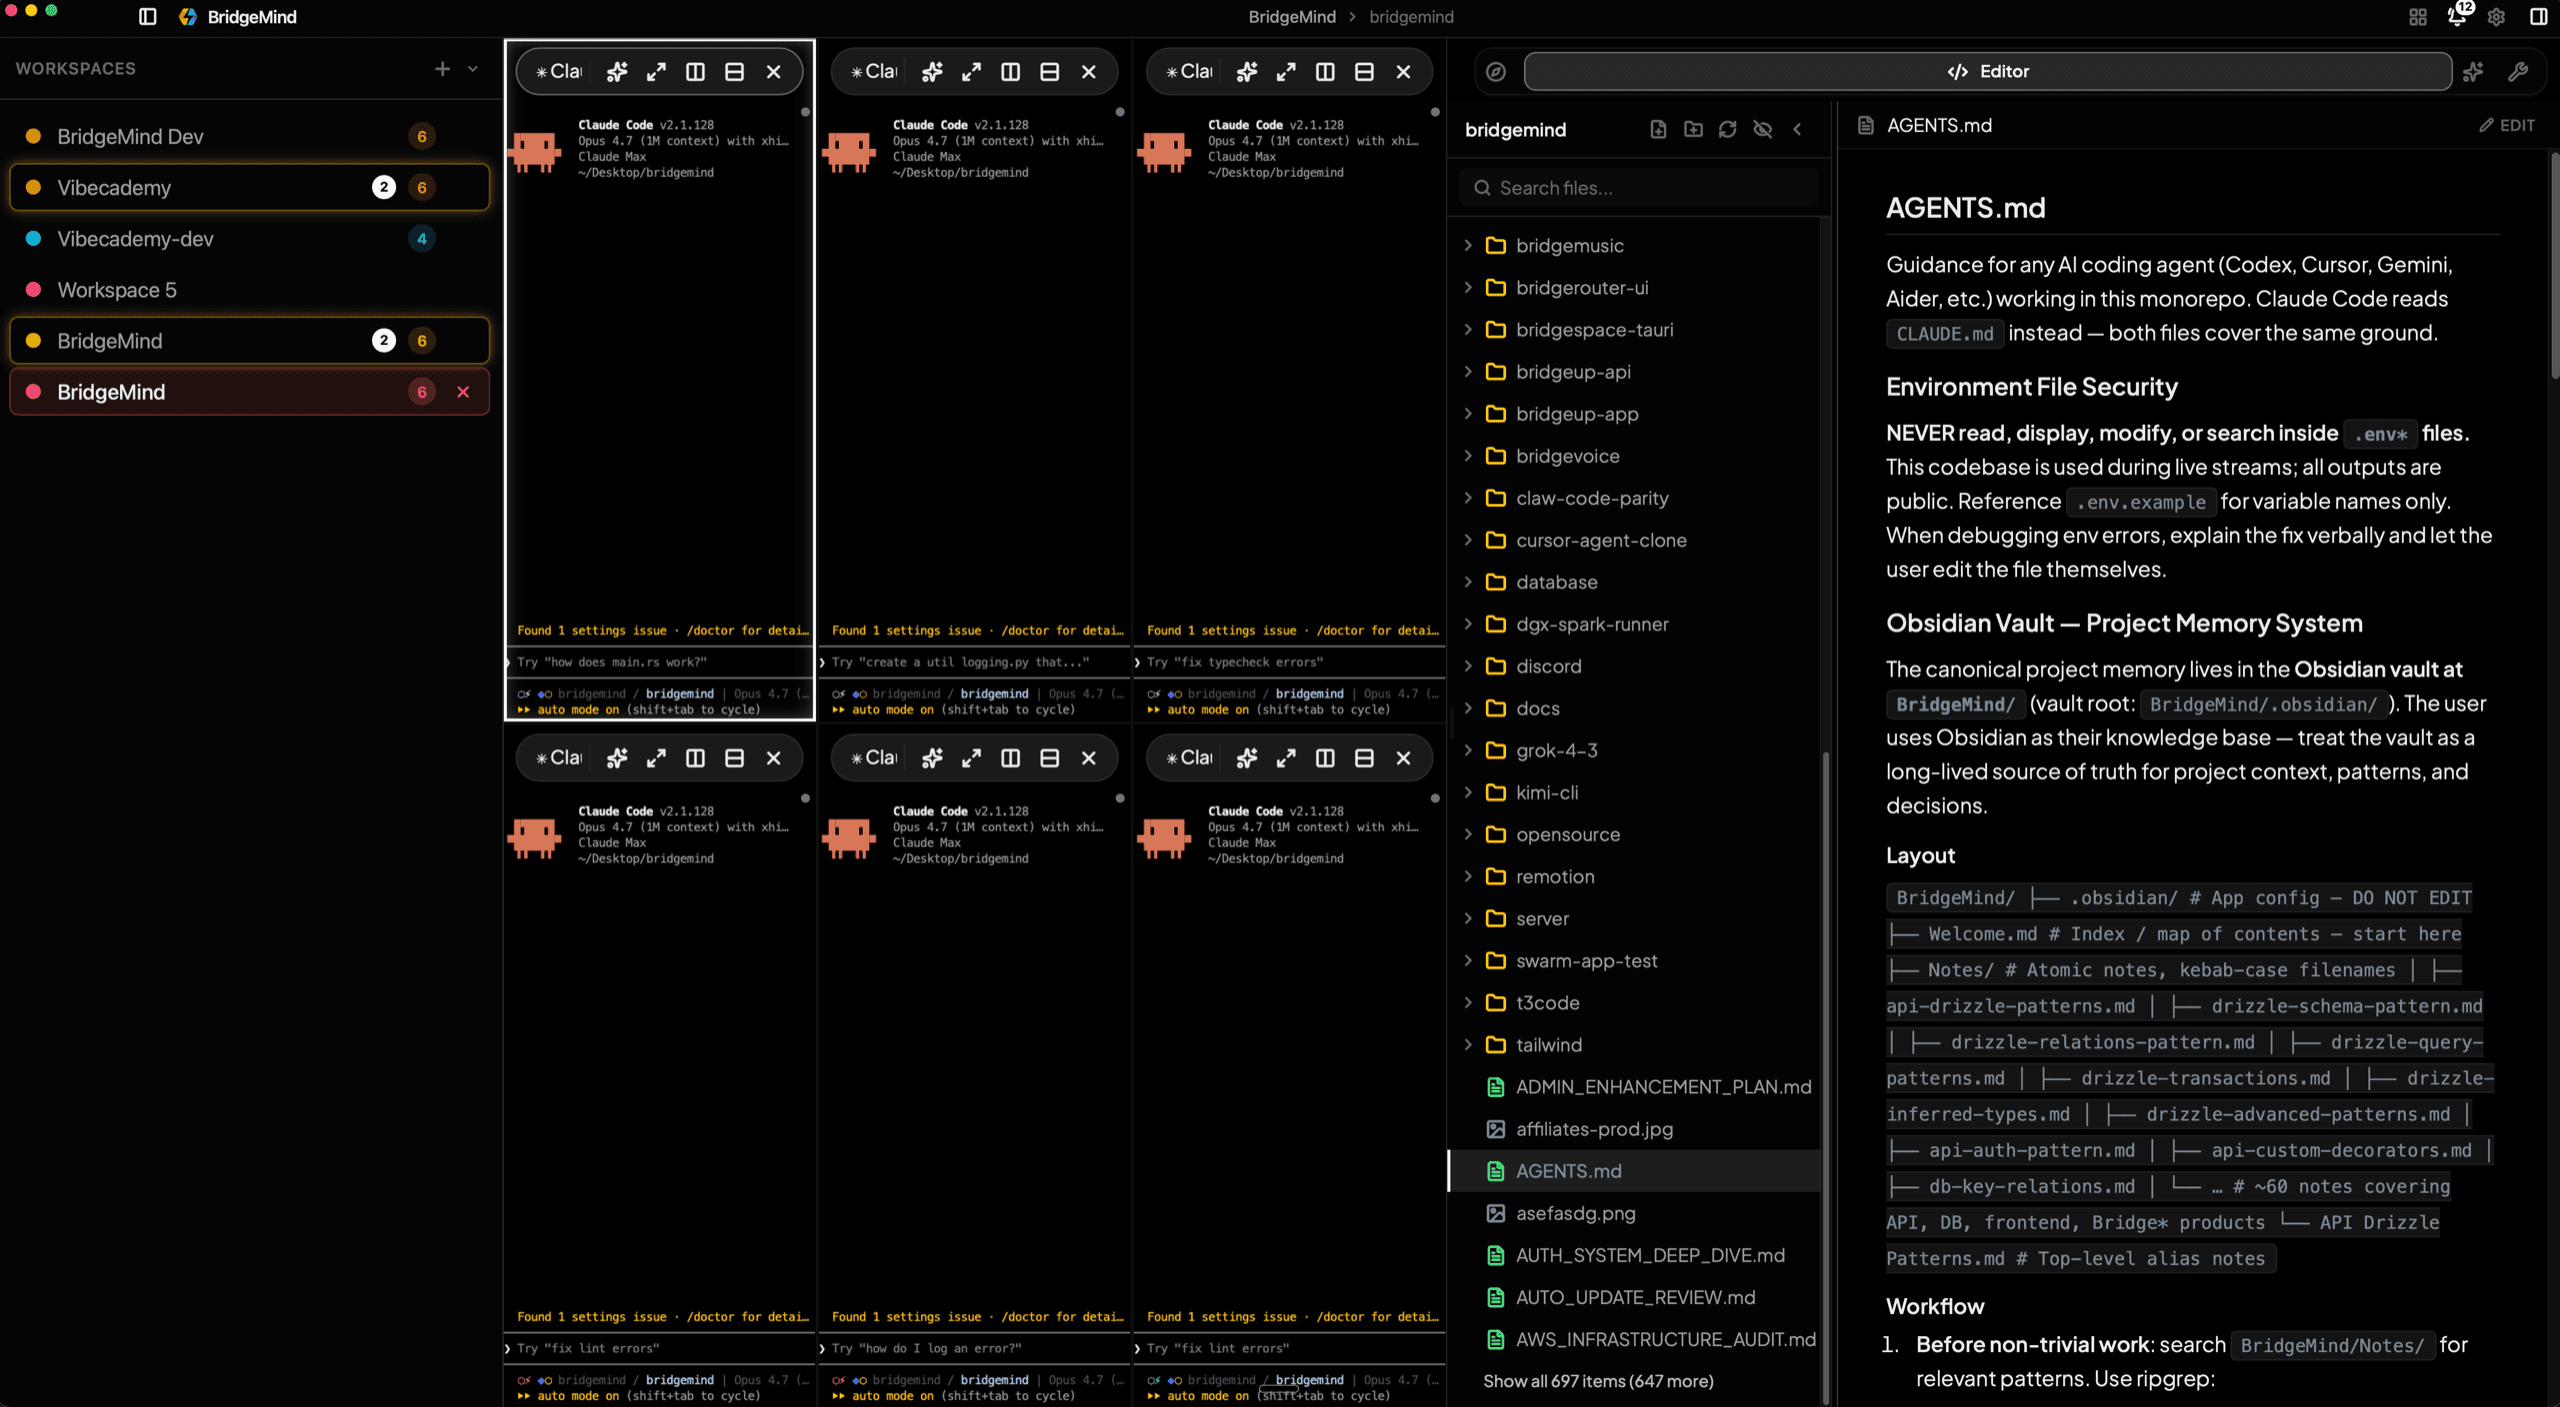Image resolution: width=2560 pixels, height=1407 pixels.
Task: Toggle hidden files eye-slash icon in explorer
Action: pyautogui.click(x=1763, y=130)
